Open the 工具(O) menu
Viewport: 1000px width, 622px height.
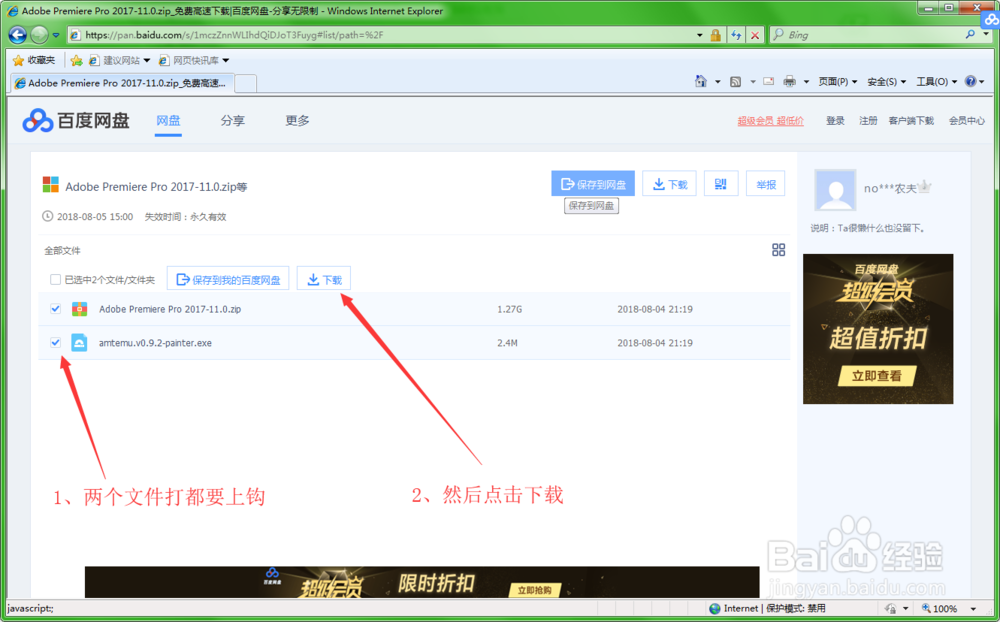[x=936, y=82]
